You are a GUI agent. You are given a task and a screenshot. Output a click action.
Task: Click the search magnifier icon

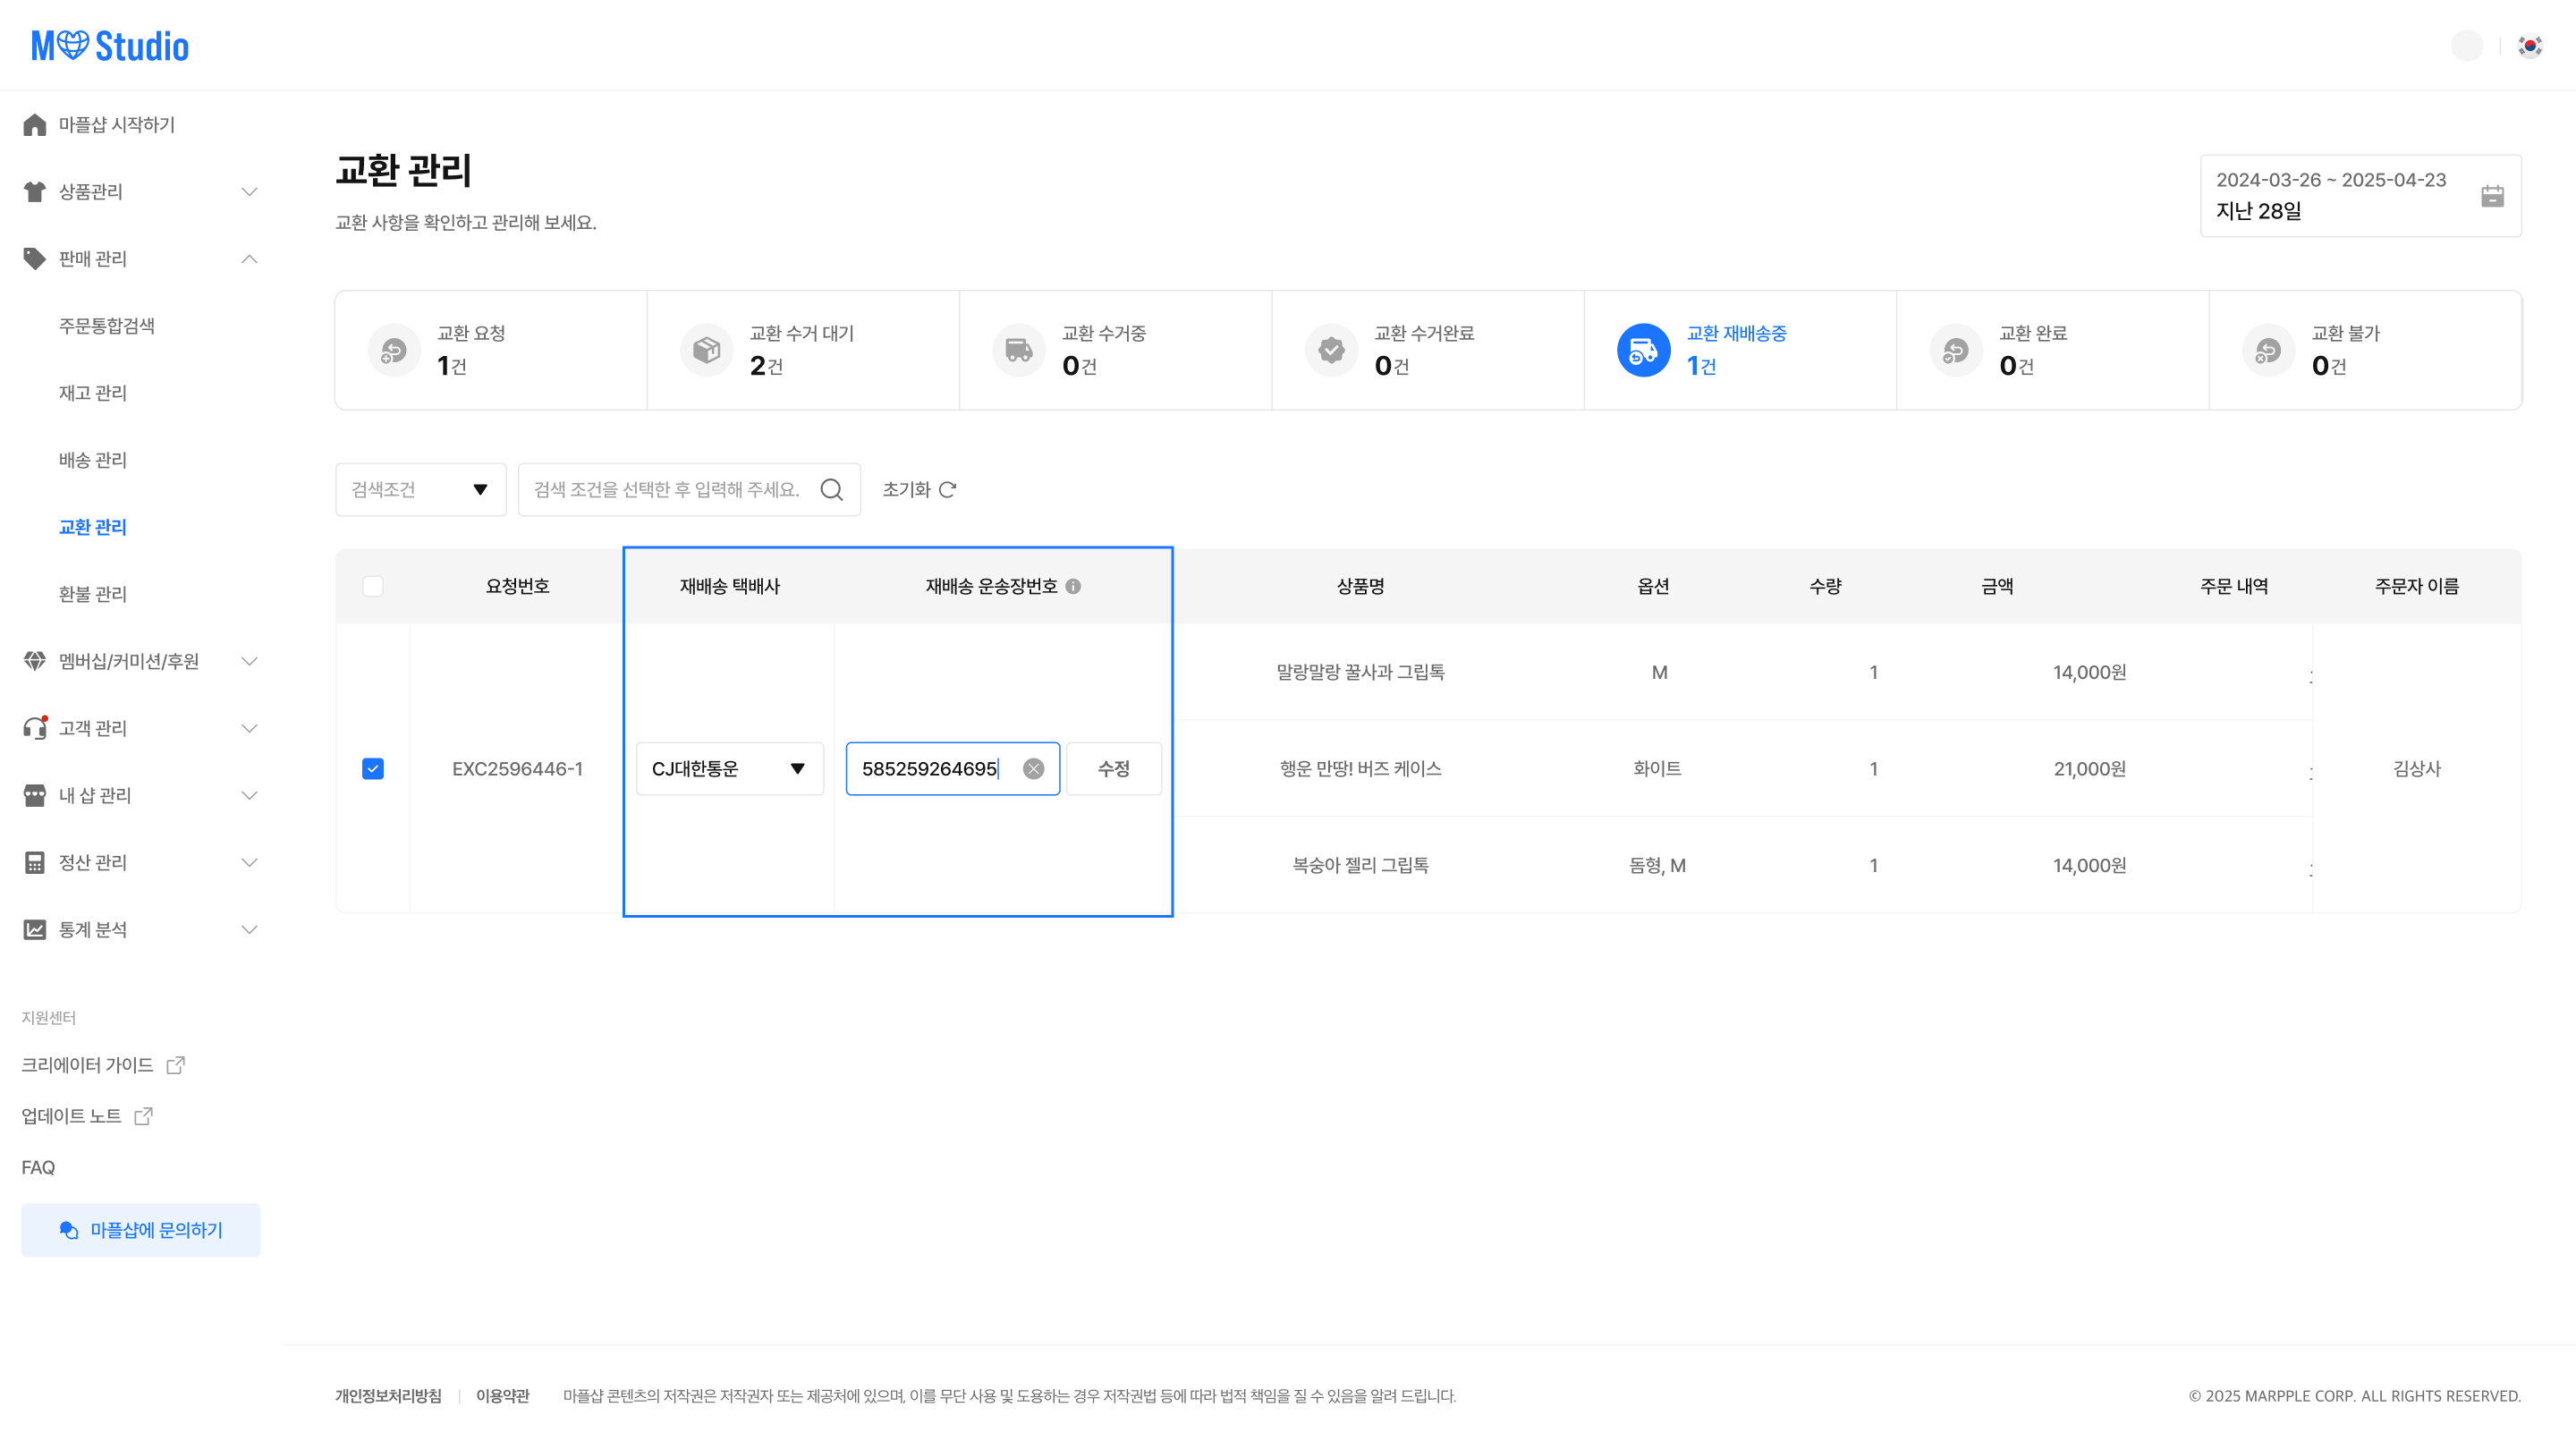tap(831, 489)
